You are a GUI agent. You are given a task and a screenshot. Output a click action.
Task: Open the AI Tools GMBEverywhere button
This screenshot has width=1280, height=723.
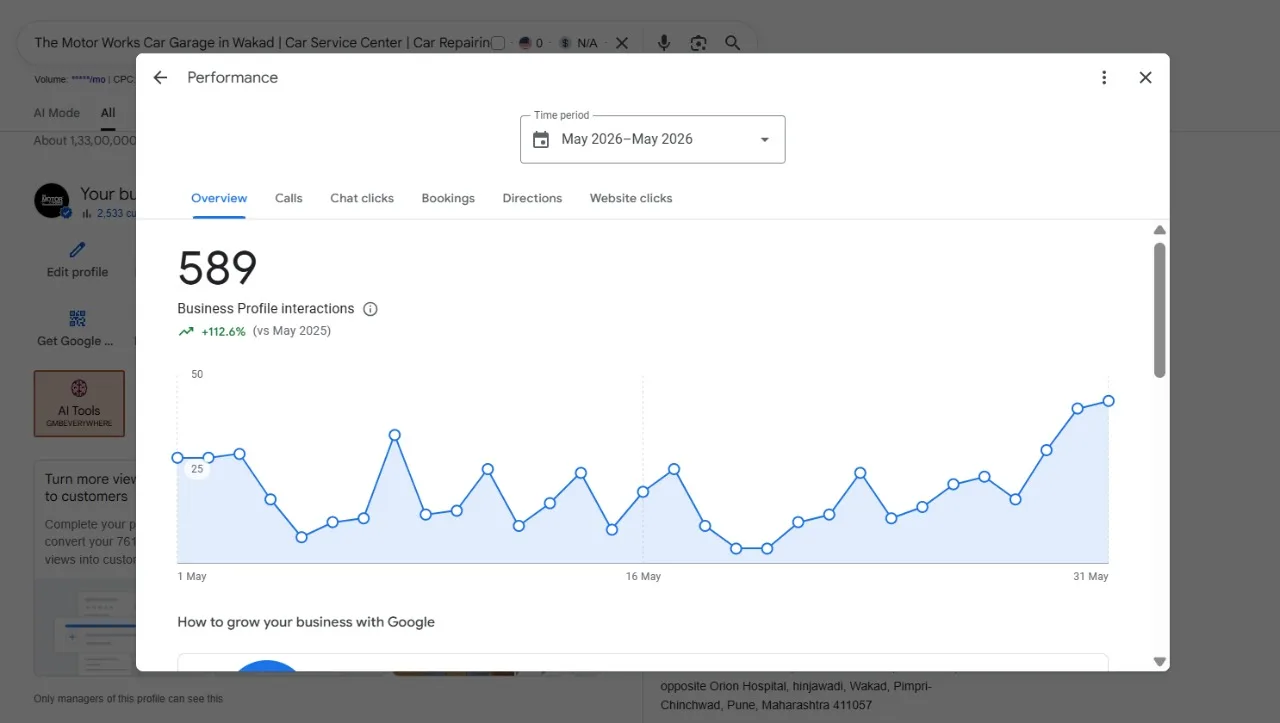click(79, 403)
